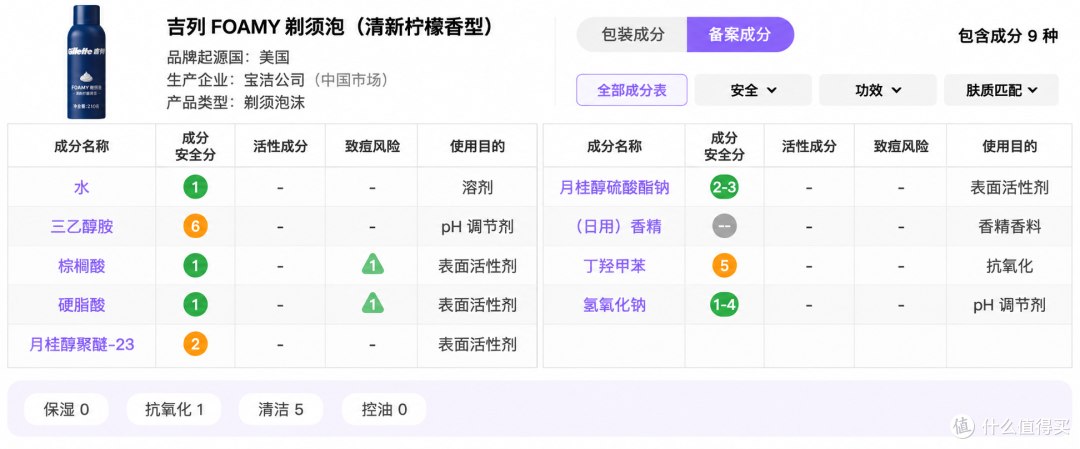Click the orange safety score 6 for 三乙醇胺
The image size is (1080, 449).
point(195,226)
